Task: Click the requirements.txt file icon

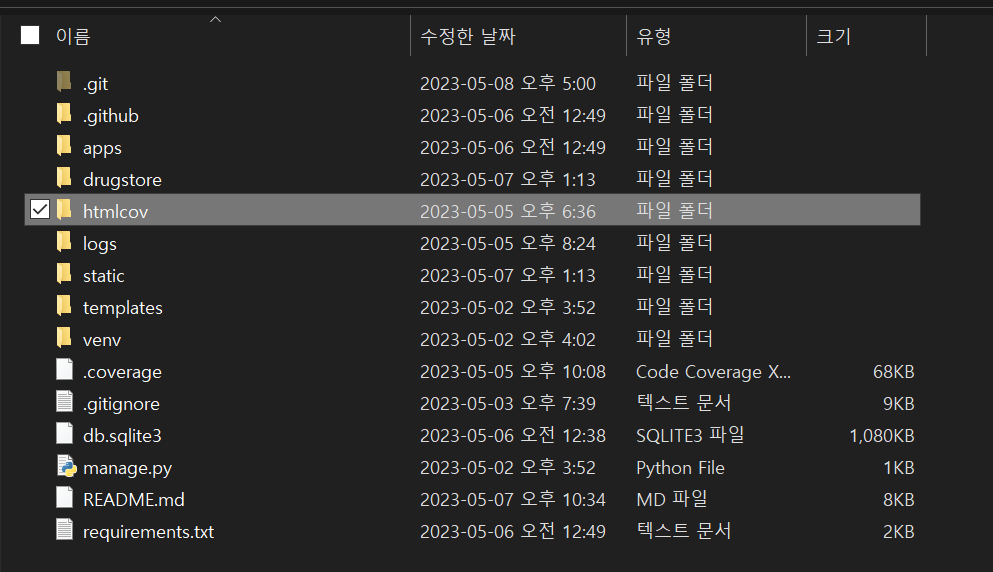Action: [x=65, y=530]
